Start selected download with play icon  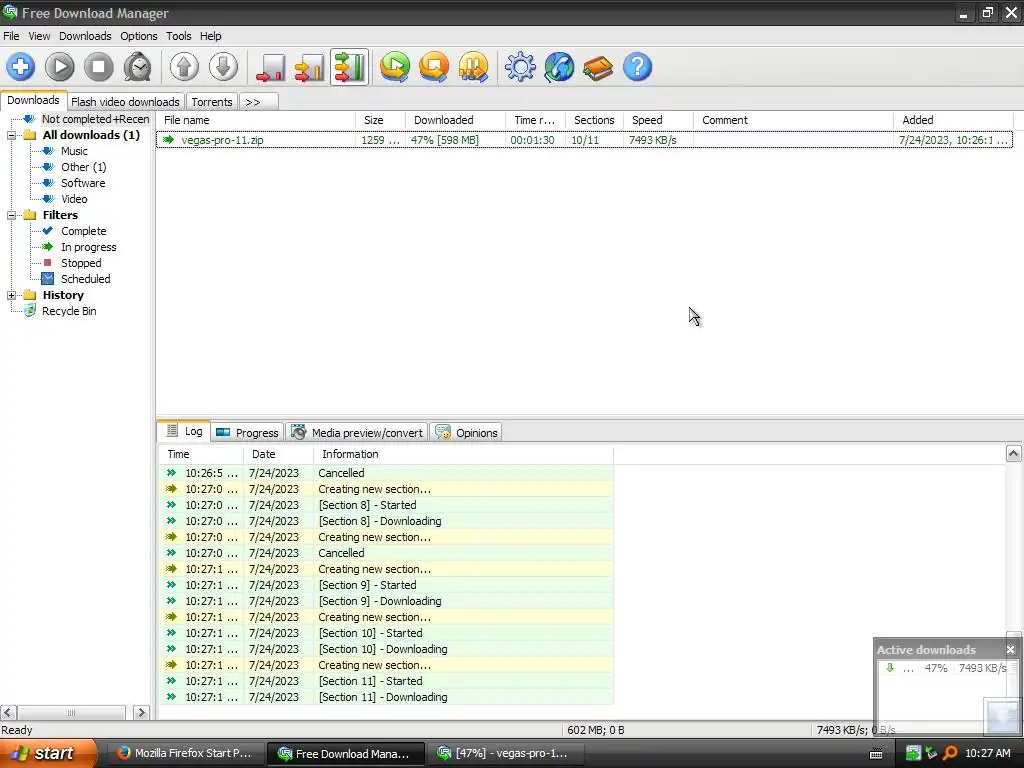[59, 67]
